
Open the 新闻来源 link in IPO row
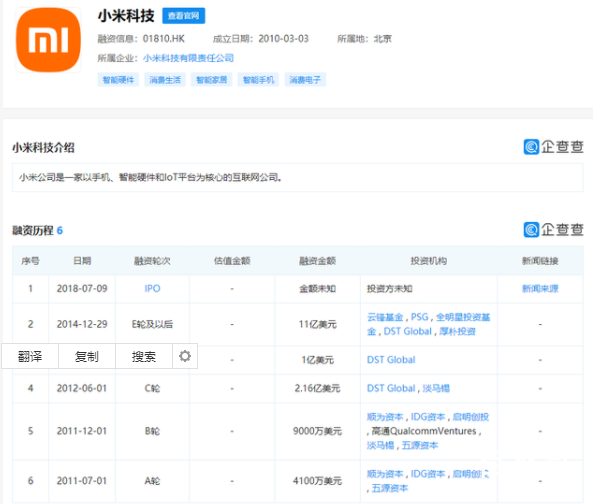540,288
